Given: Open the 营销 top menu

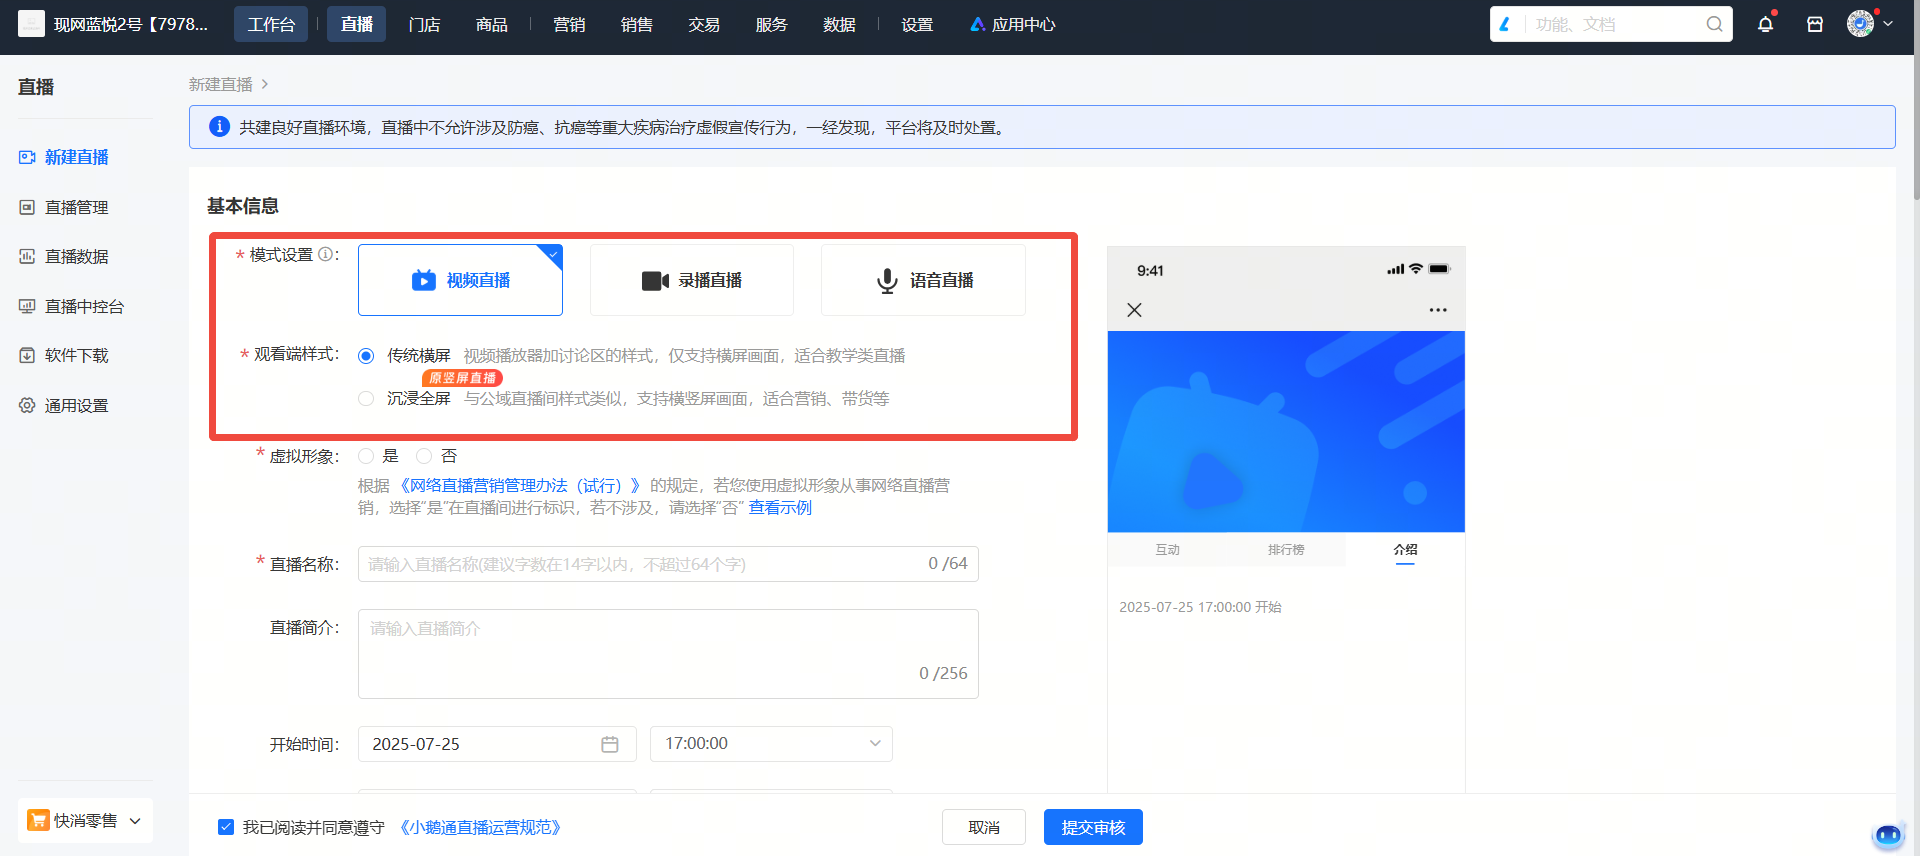Looking at the screenshot, I should (x=569, y=24).
